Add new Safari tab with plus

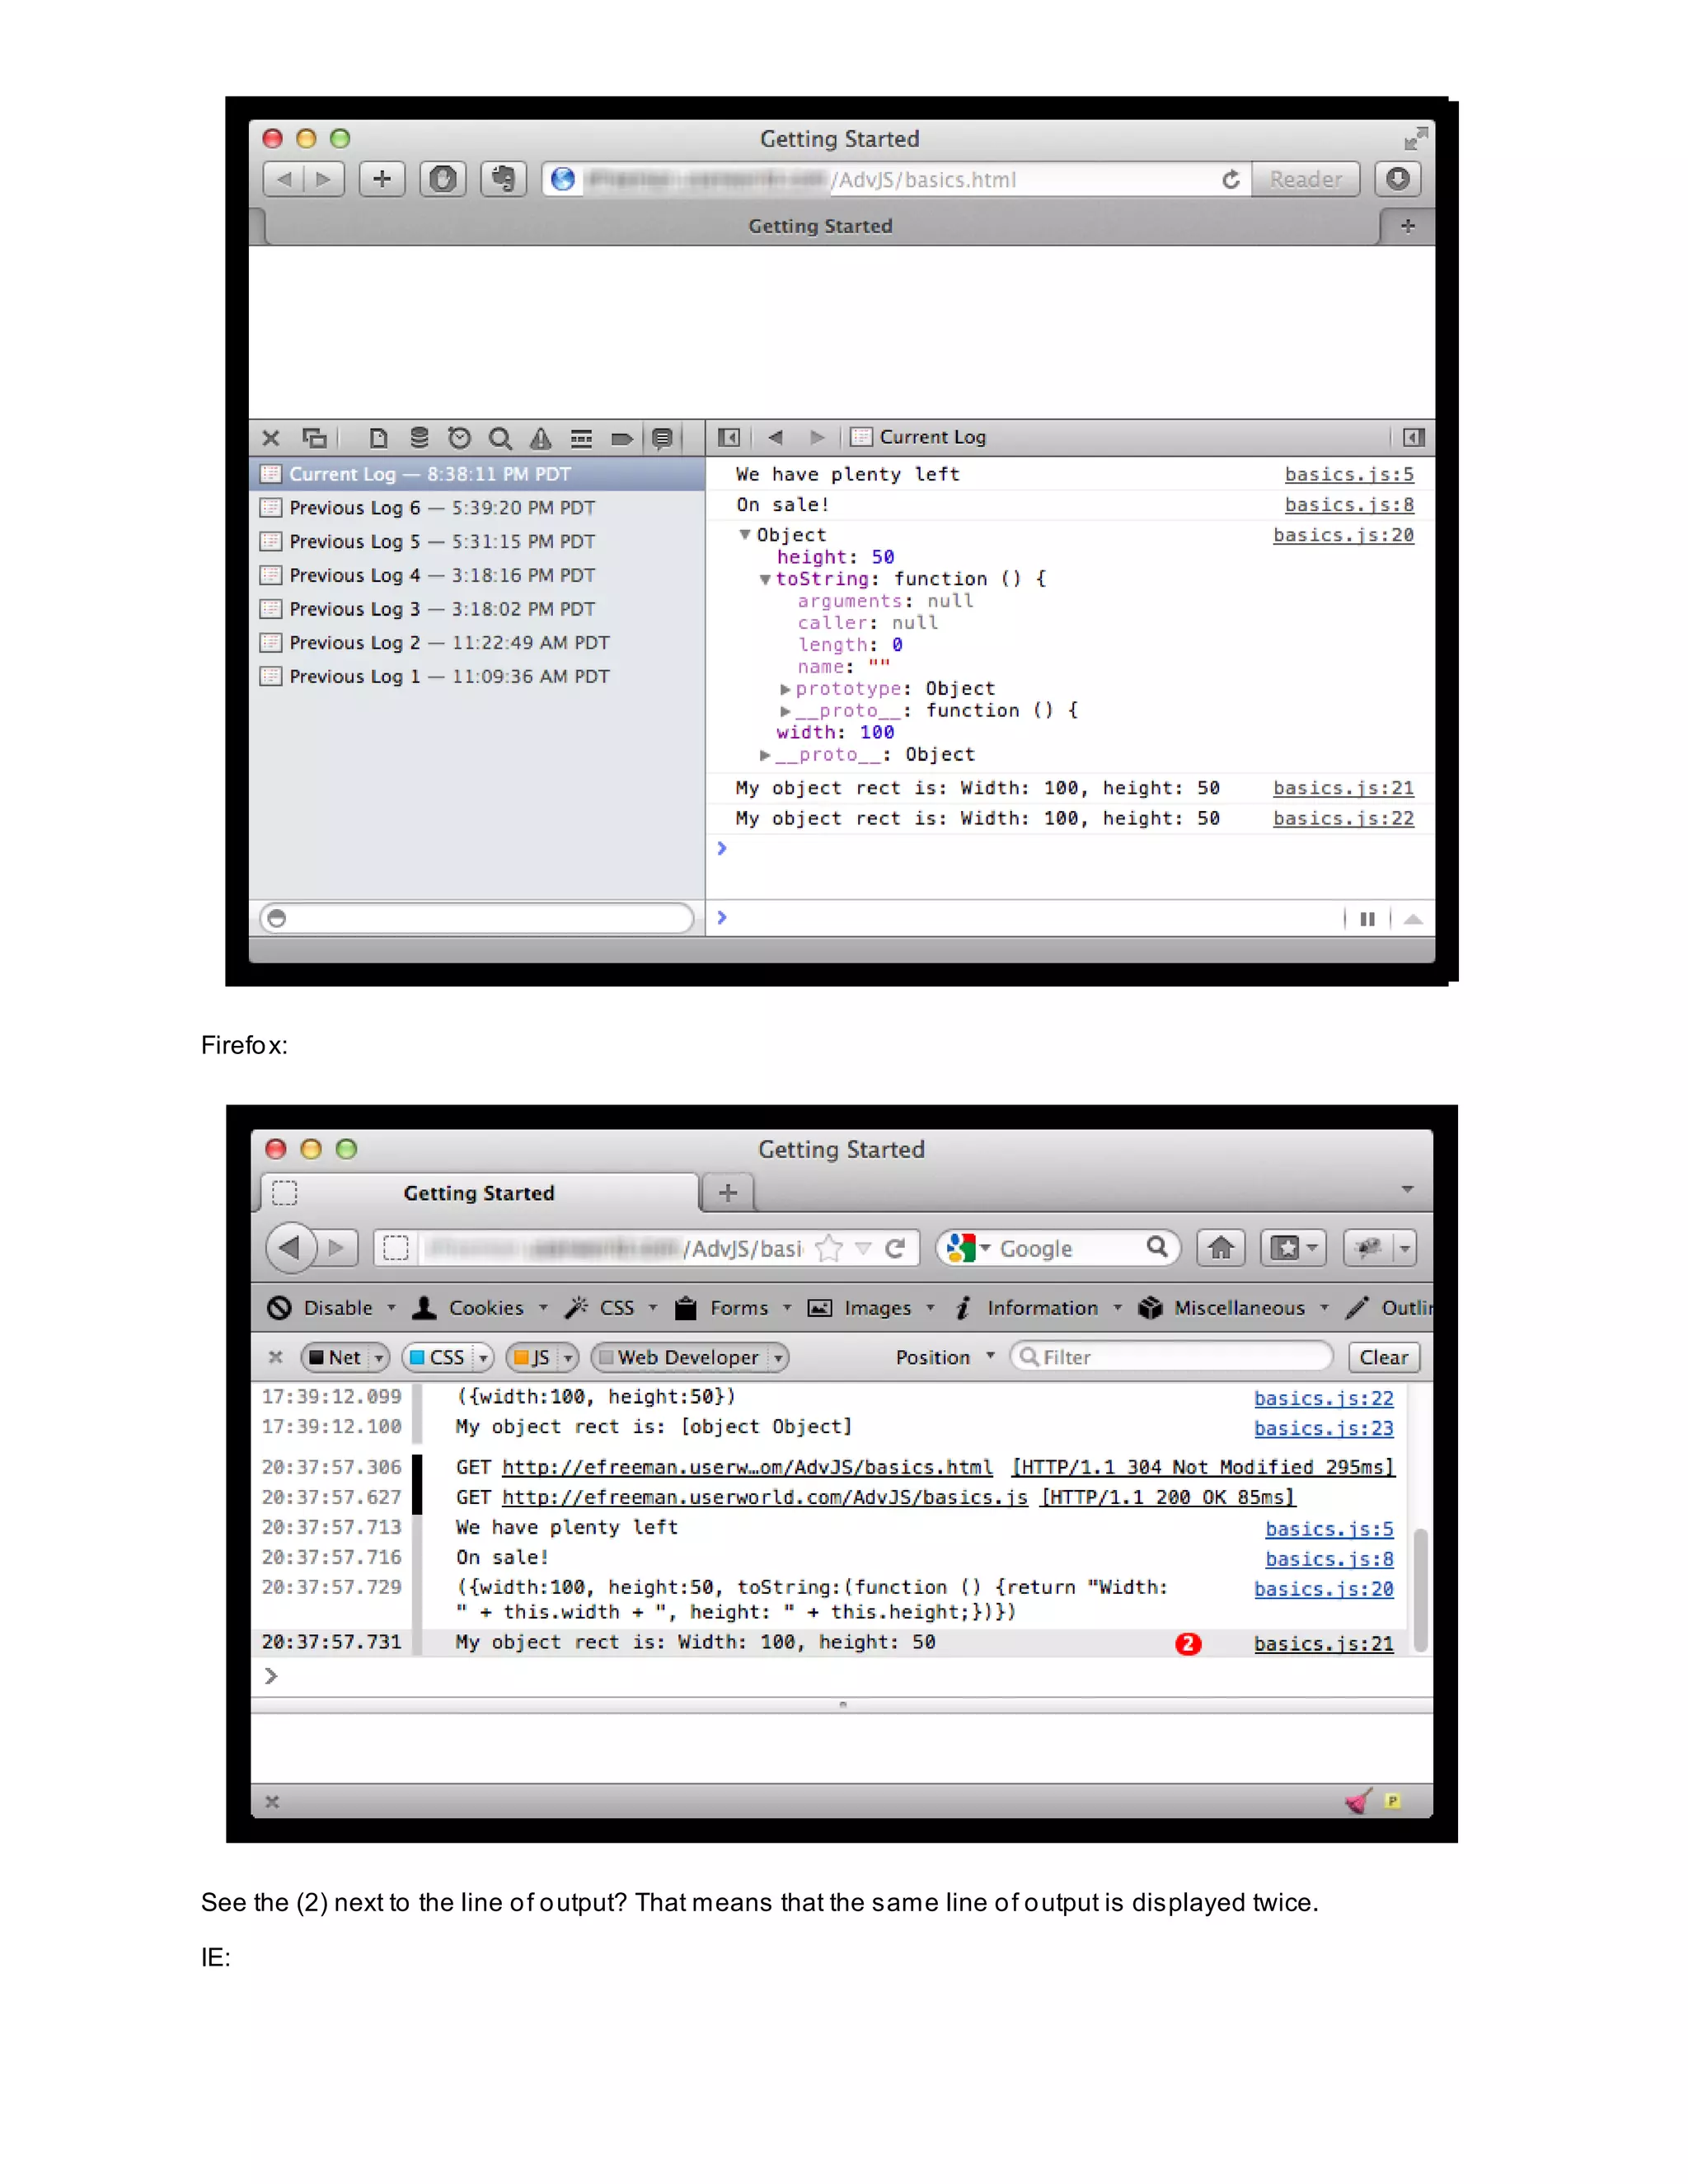coord(1408,226)
